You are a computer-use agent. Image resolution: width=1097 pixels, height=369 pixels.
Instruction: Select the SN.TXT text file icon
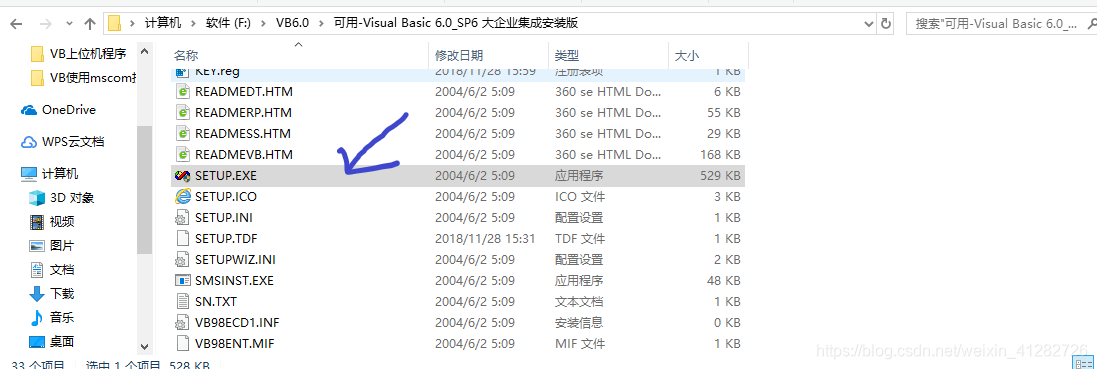[183, 302]
